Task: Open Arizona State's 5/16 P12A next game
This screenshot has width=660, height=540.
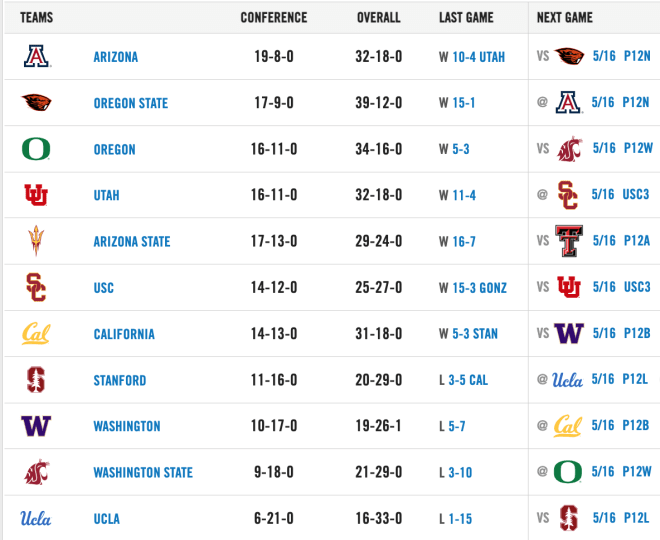Action: tap(621, 241)
